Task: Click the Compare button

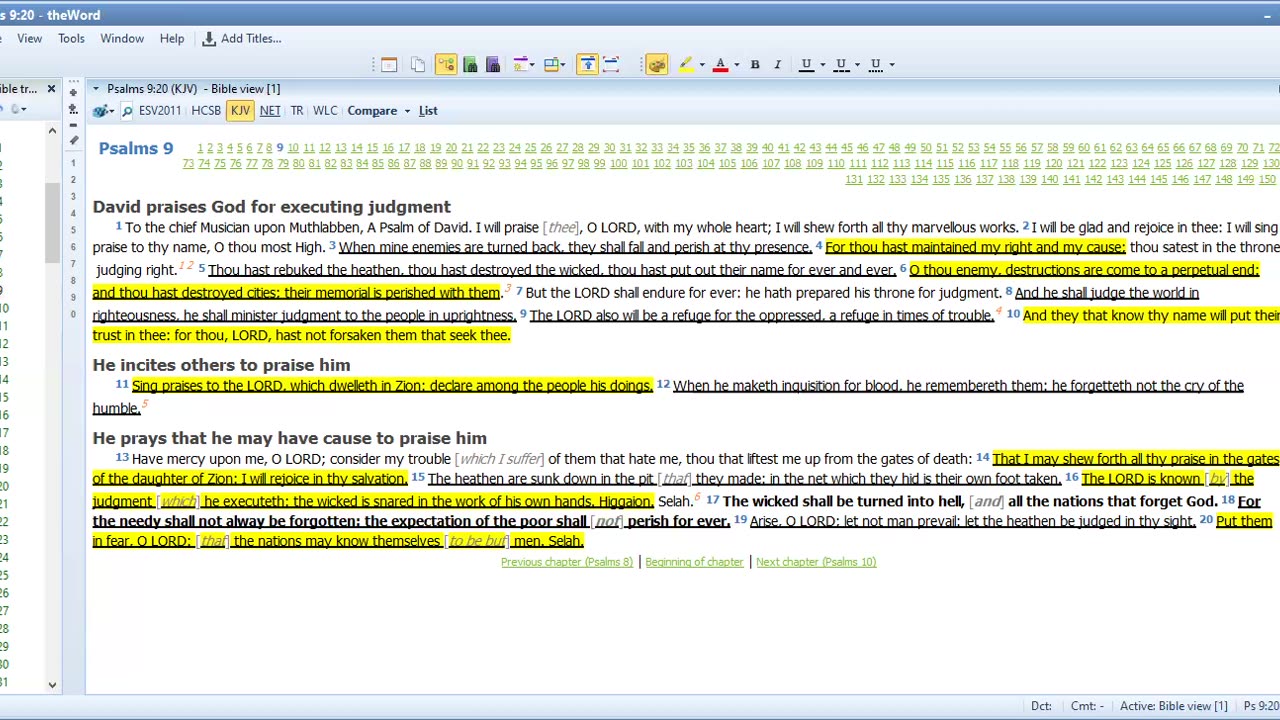Action: coord(372,111)
